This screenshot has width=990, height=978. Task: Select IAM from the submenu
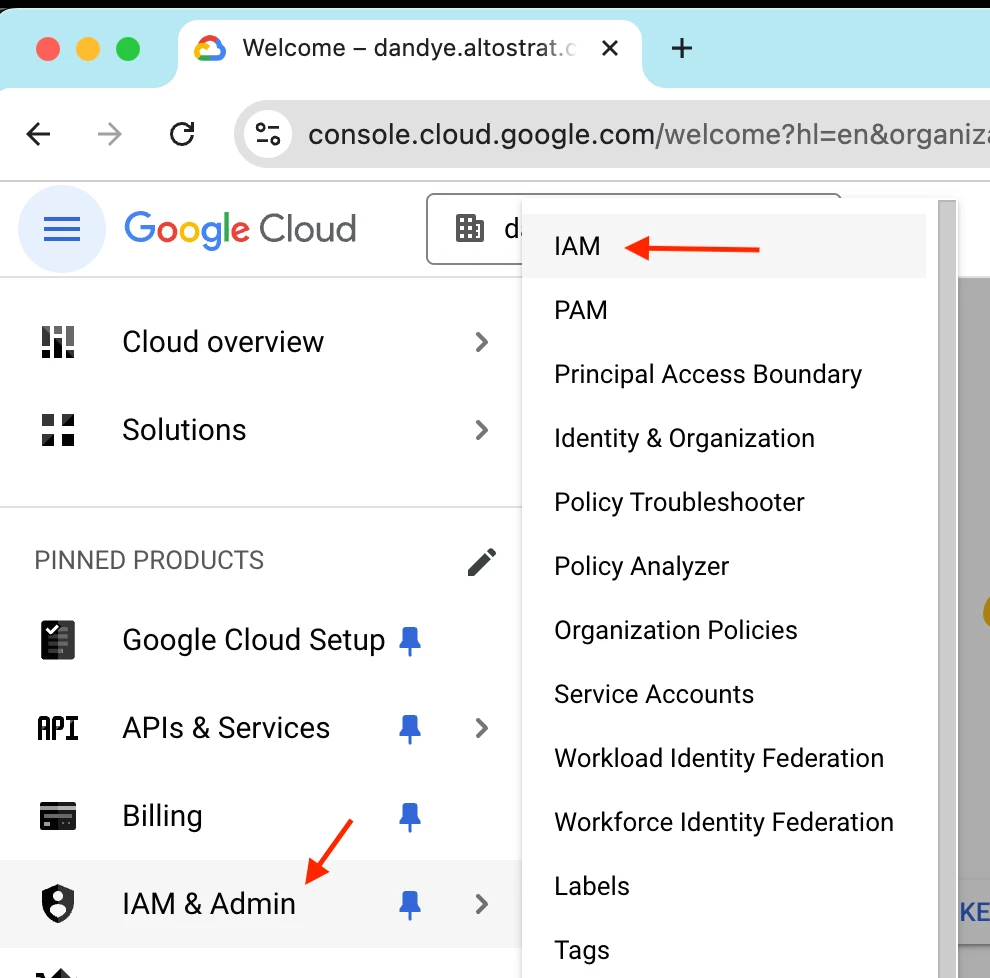pyautogui.click(x=724, y=246)
